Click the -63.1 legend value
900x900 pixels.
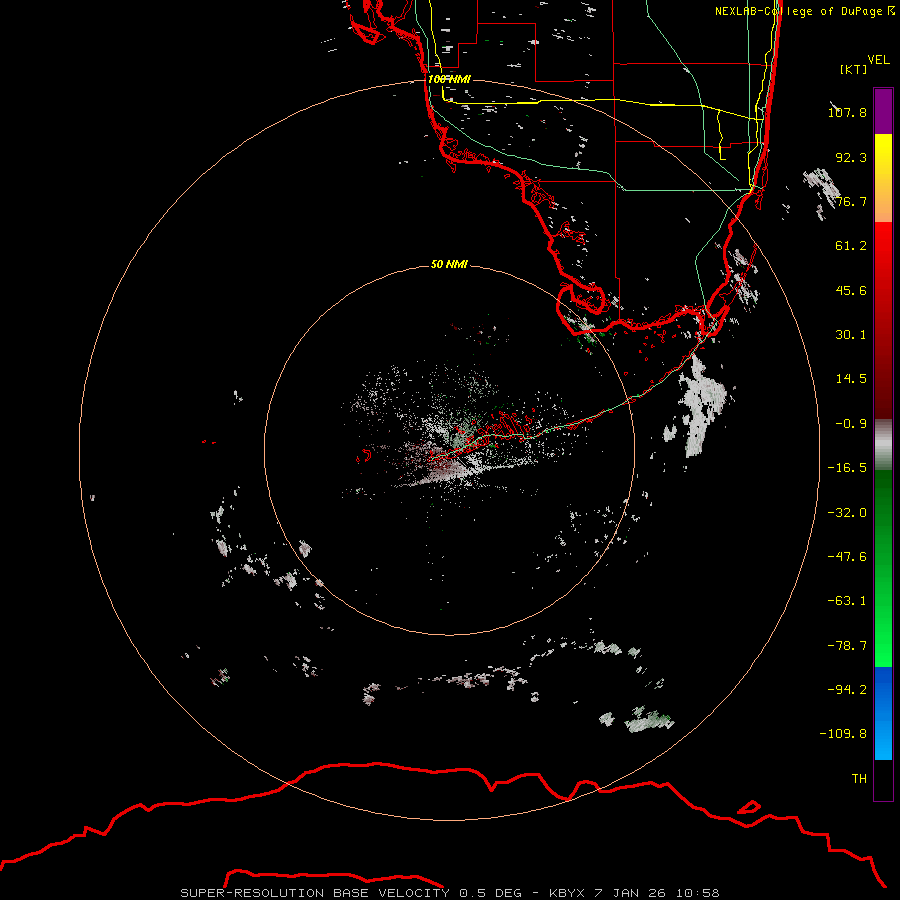847,601
